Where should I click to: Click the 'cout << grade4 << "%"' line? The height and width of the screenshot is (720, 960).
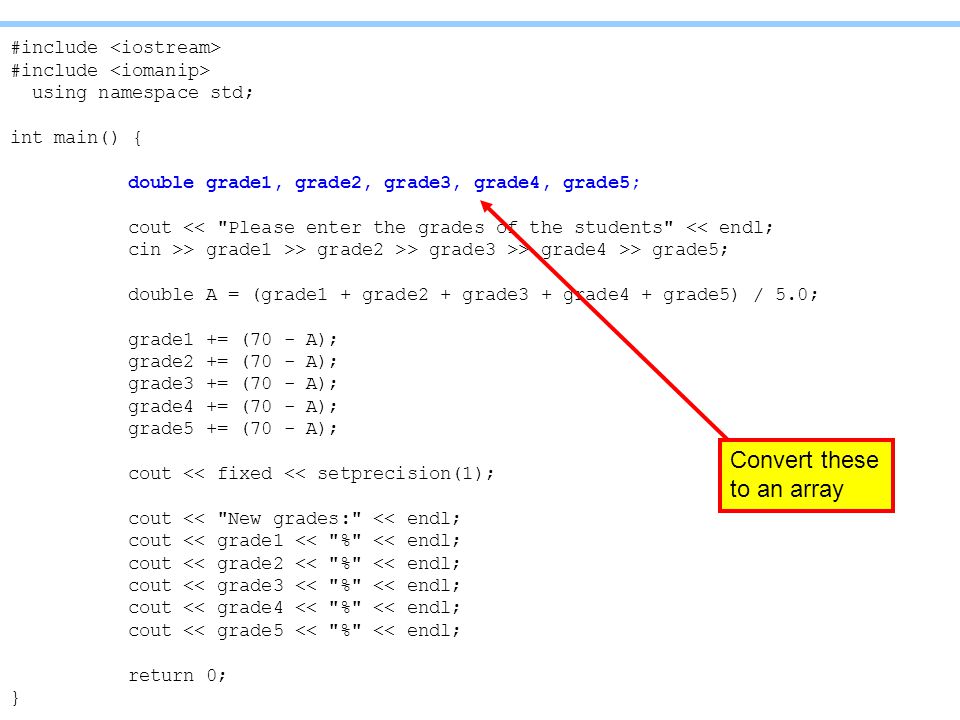tap(294, 608)
